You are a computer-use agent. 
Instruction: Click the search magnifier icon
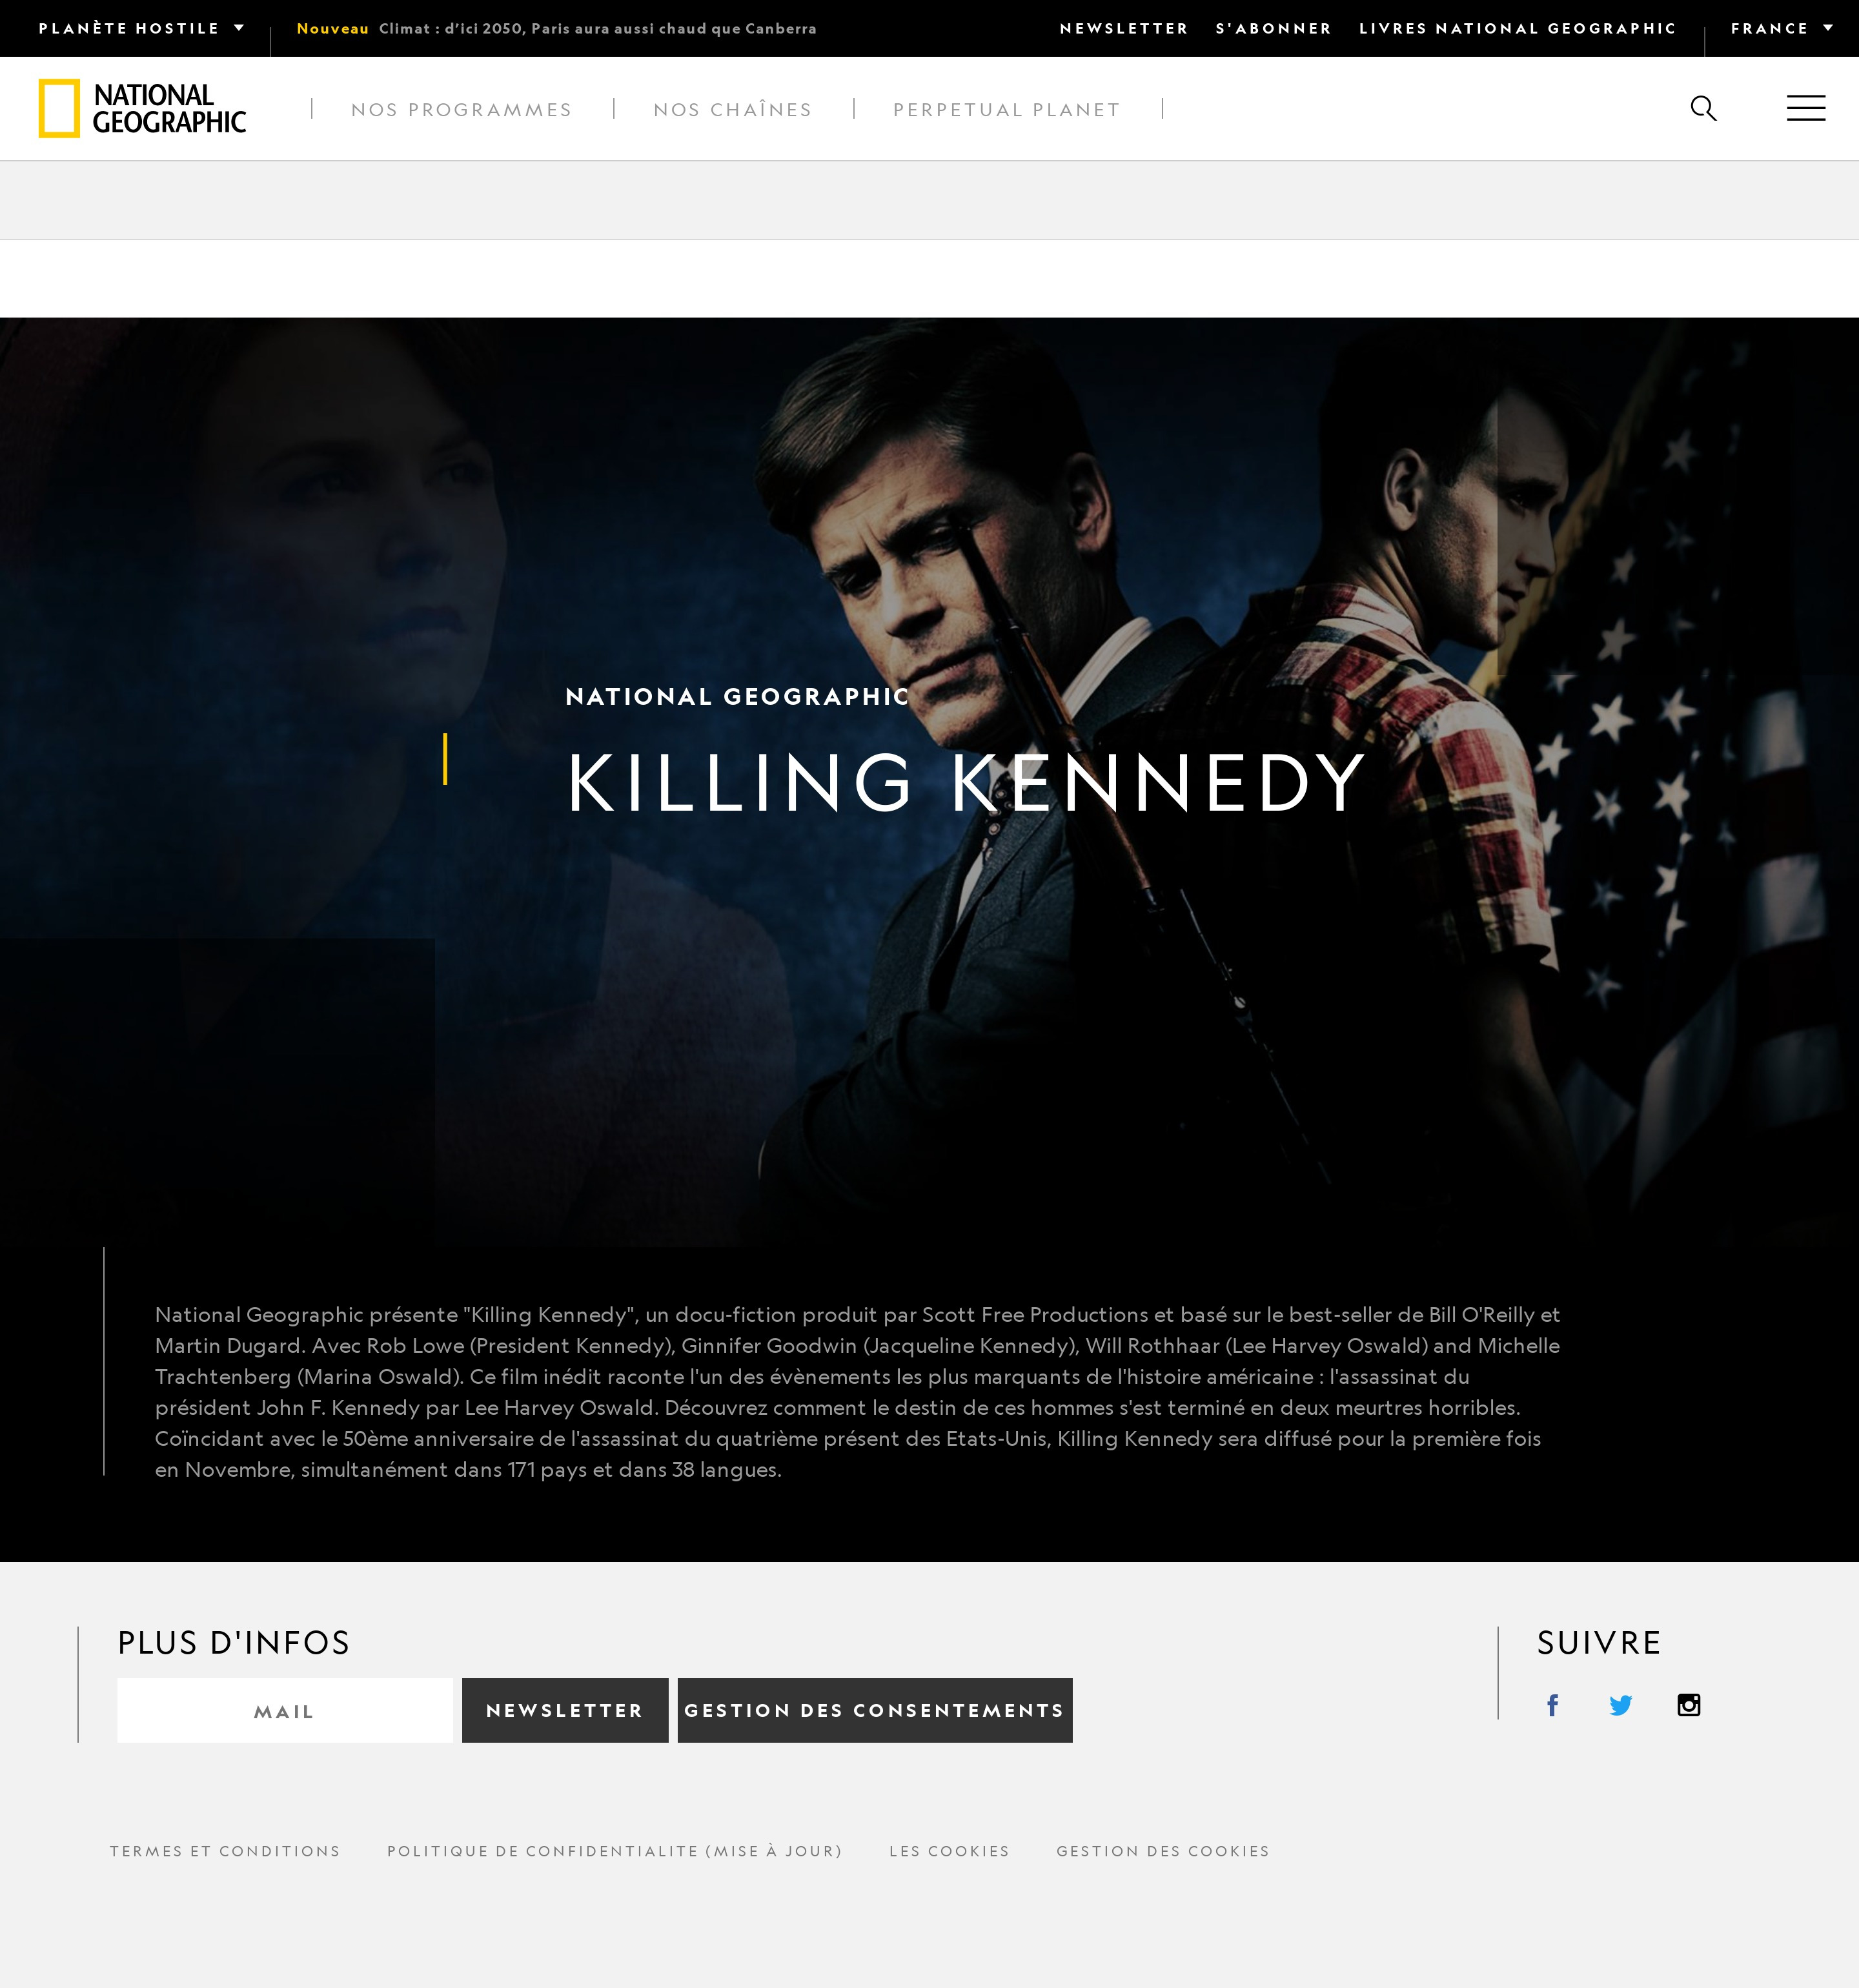pos(1703,108)
